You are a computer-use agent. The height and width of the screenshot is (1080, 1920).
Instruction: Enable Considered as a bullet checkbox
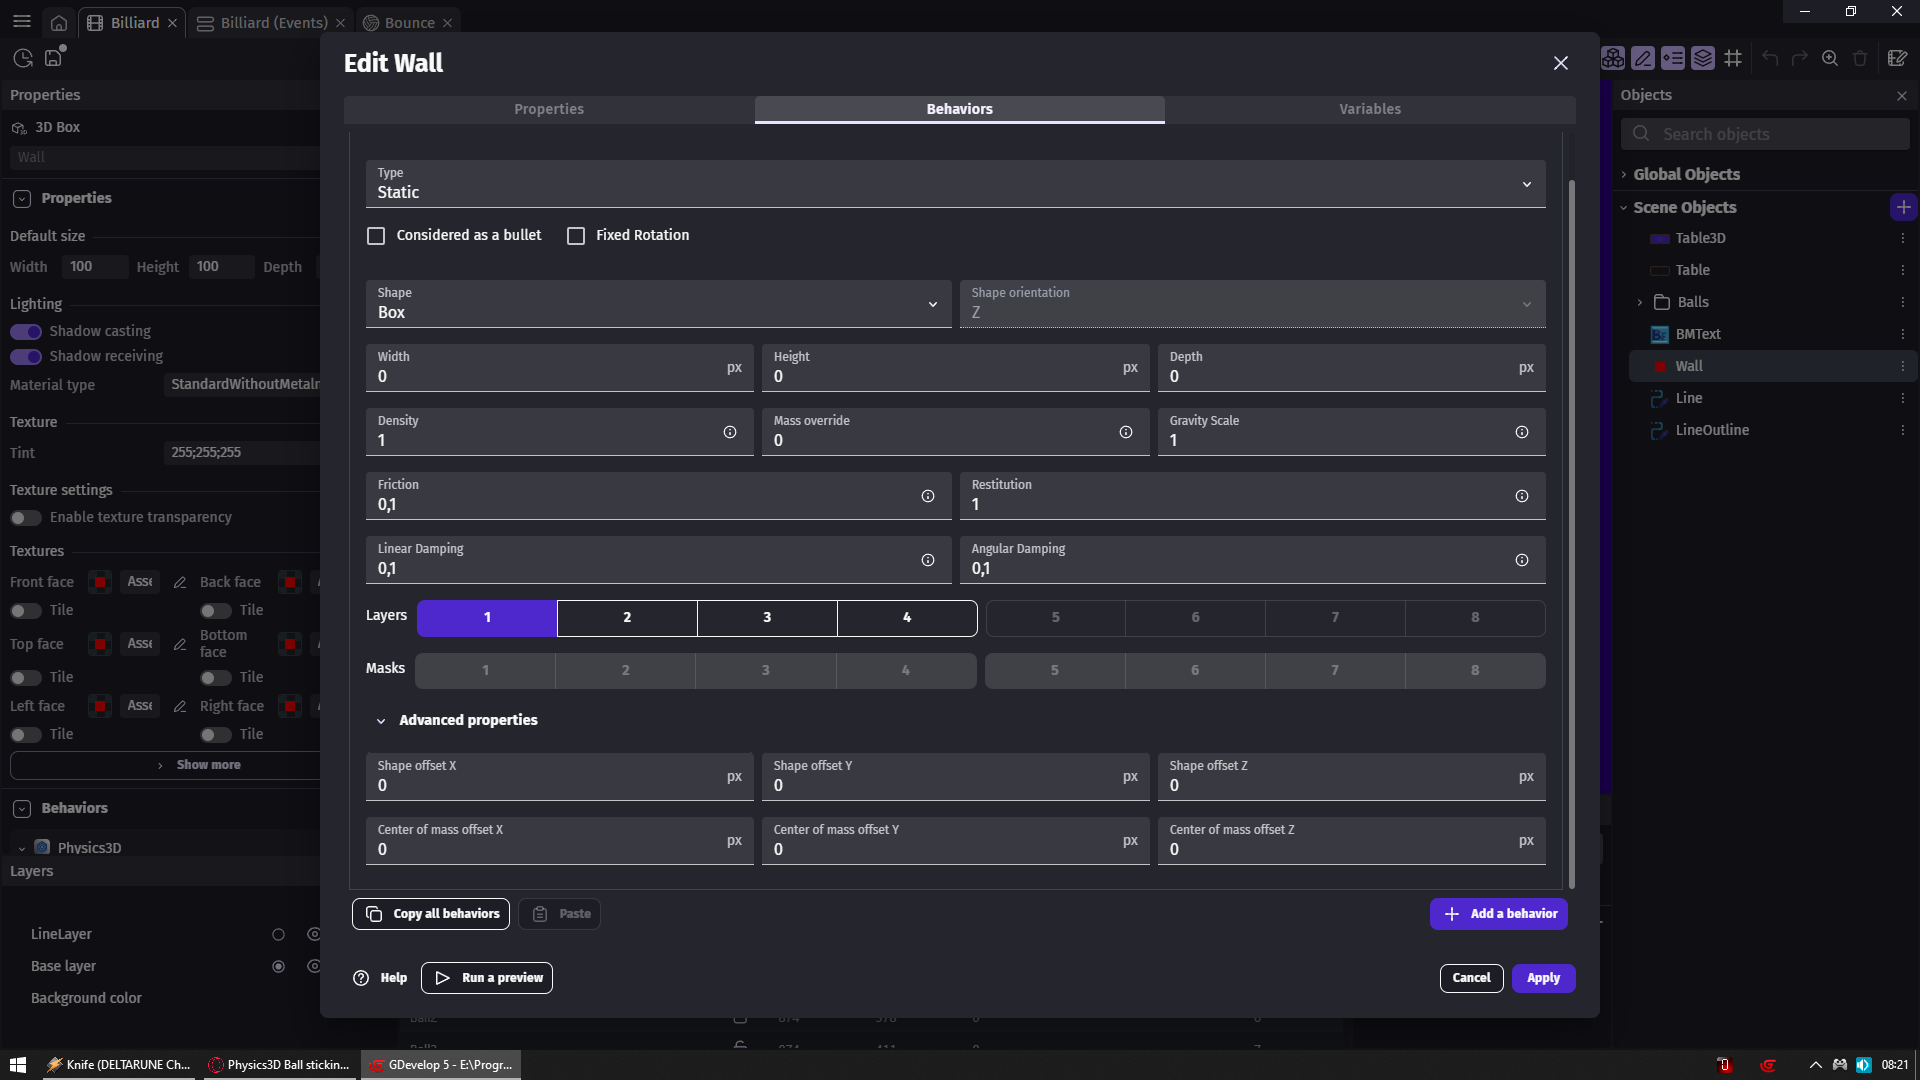[376, 236]
